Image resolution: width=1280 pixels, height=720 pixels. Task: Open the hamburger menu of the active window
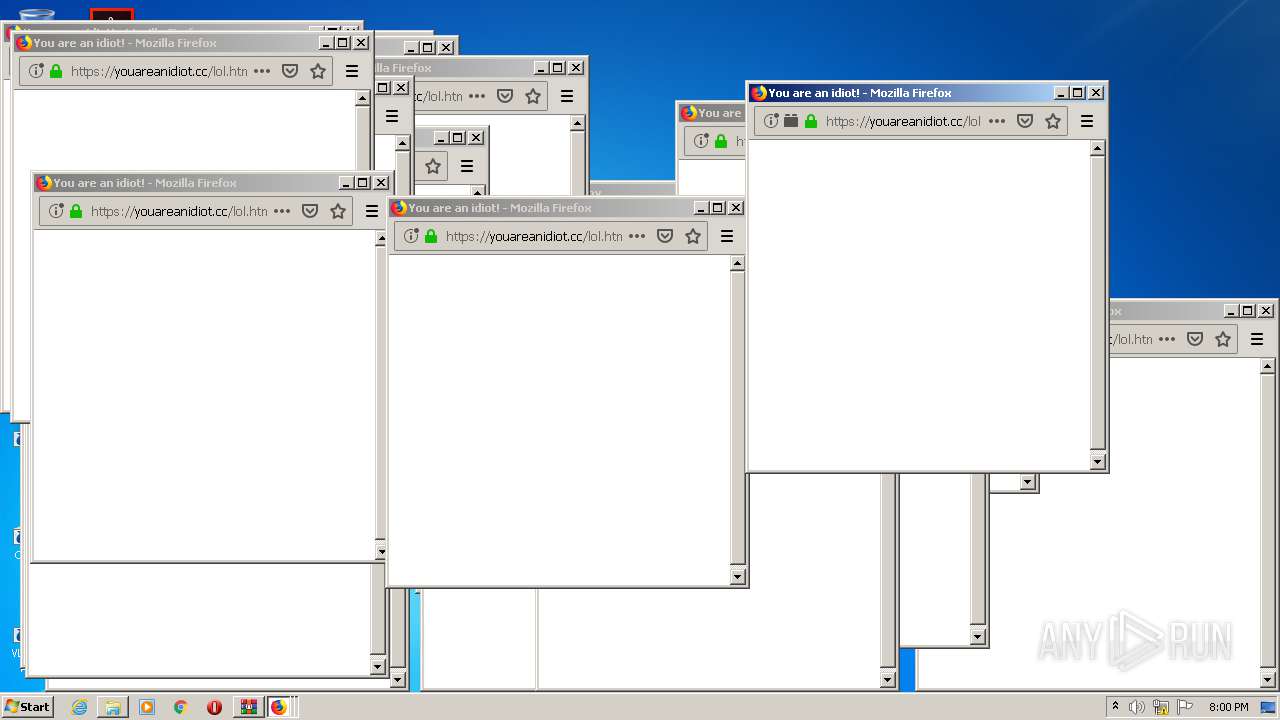(x=1087, y=121)
